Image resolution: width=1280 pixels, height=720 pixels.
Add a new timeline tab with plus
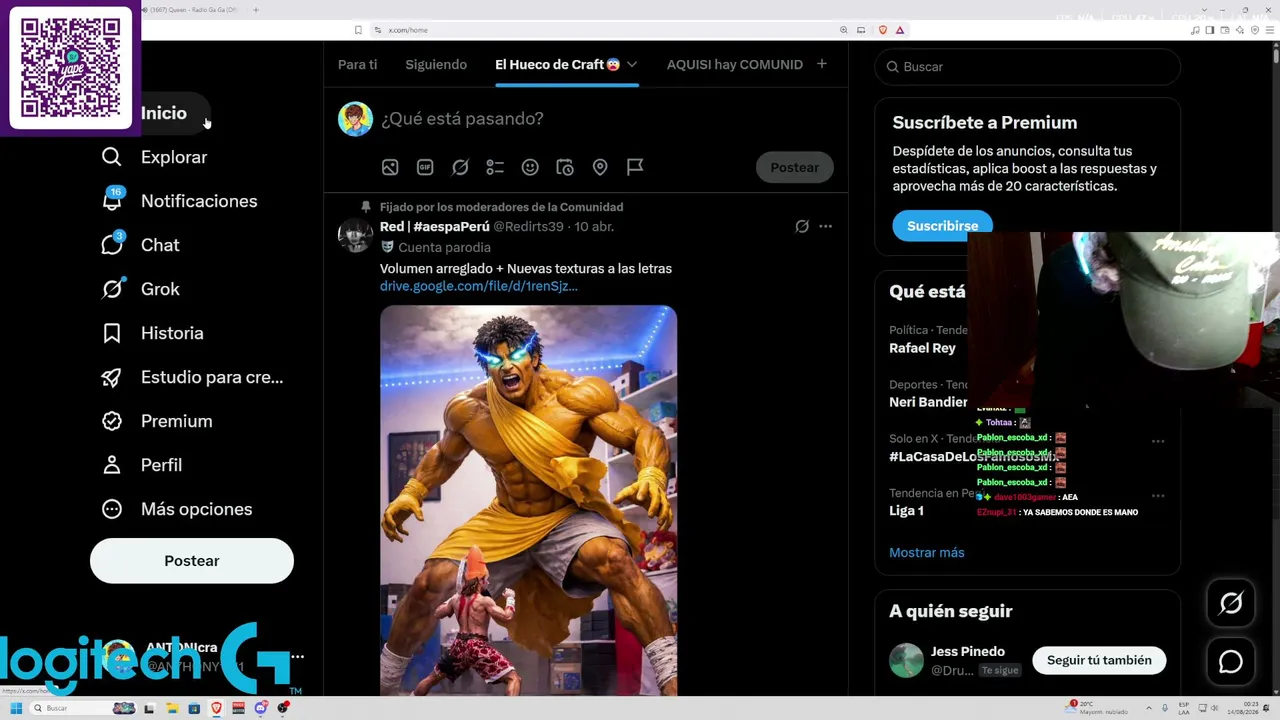822,64
